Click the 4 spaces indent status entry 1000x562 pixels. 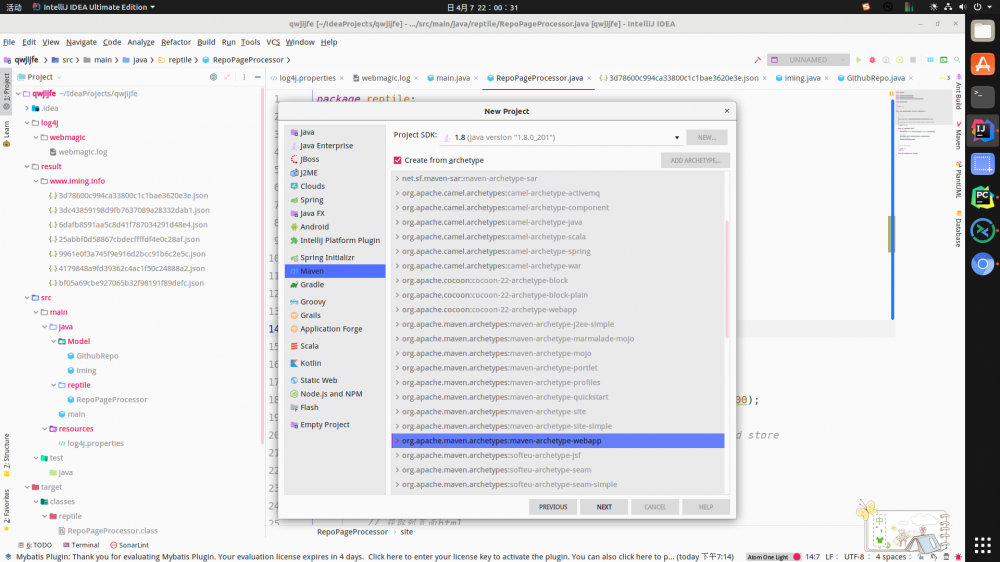[891, 557]
